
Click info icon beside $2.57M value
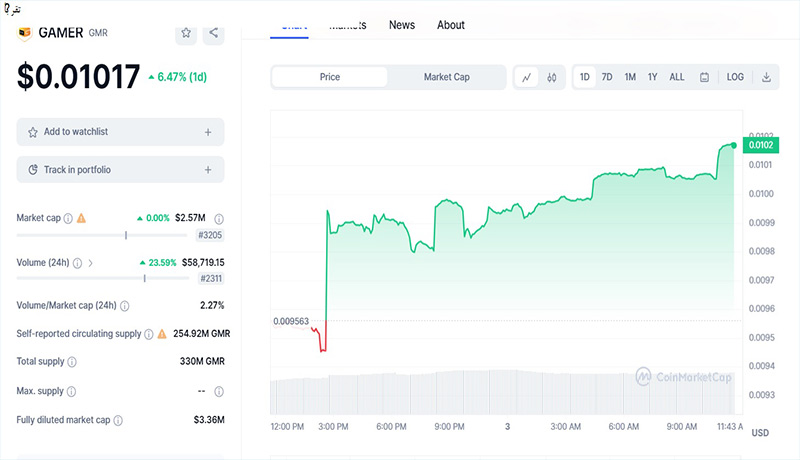pyautogui.click(x=219, y=219)
